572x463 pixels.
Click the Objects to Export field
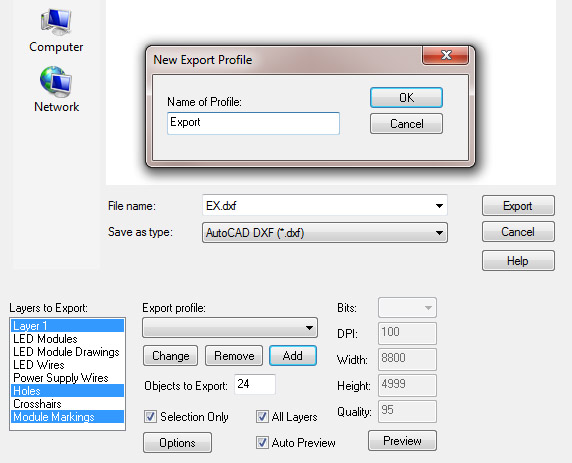coord(255,384)
